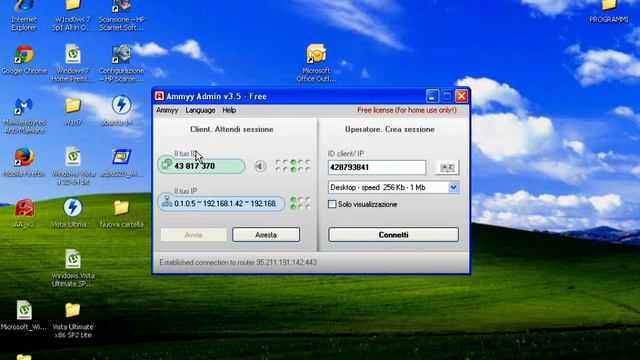Viewport: 640px width, 360px height.
Task: Click status text Established connection to router
Action: (238, 262)
